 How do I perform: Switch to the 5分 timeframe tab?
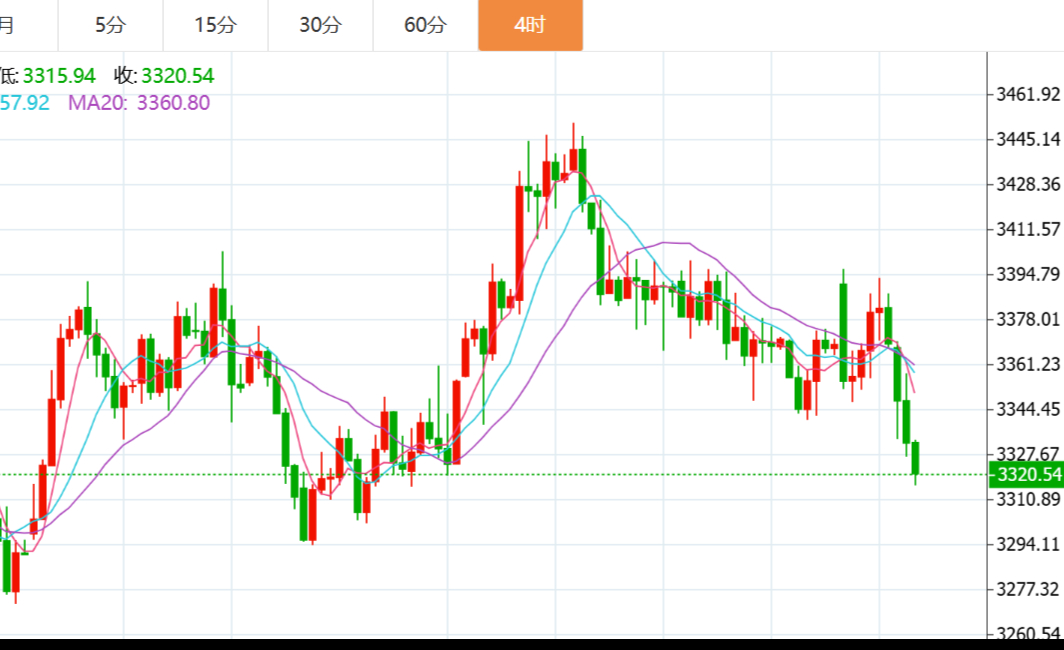(x=111, y=25)
